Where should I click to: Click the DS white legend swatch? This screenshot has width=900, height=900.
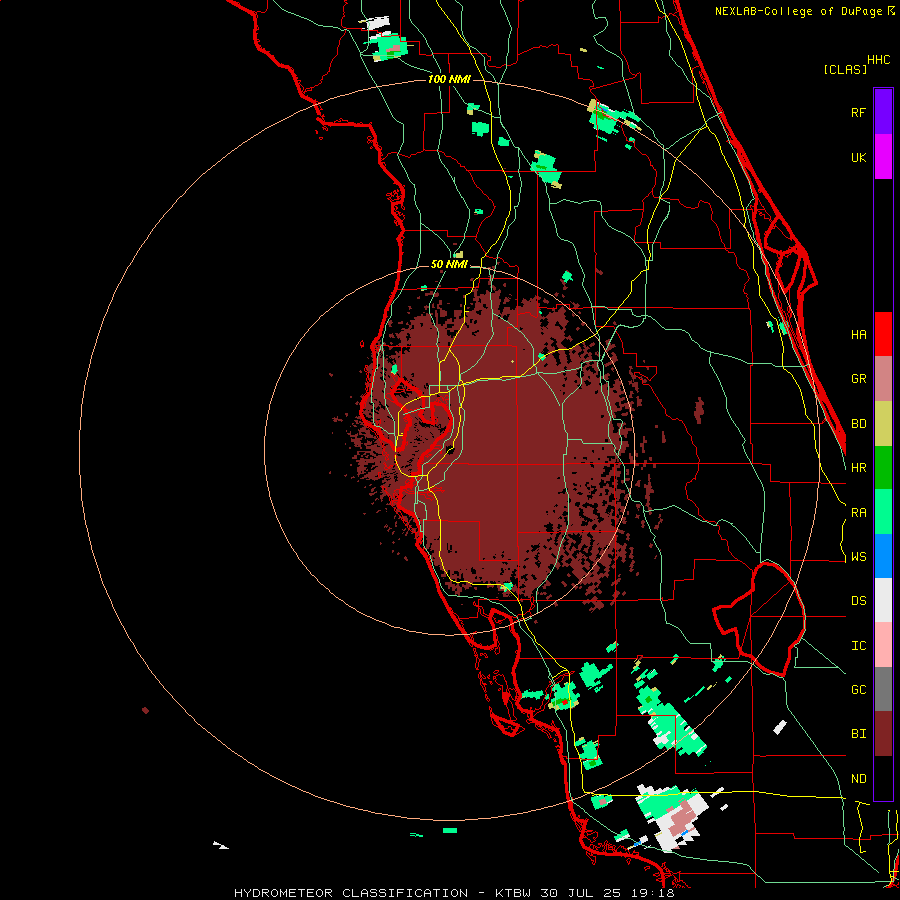click(883, 600)
